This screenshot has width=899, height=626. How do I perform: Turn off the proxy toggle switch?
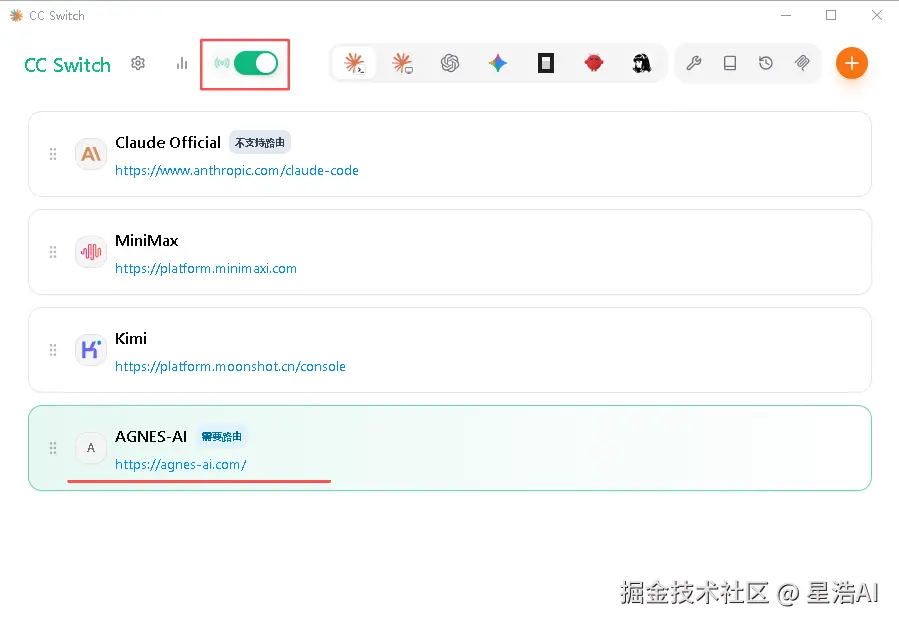click(x=256, y=63)
